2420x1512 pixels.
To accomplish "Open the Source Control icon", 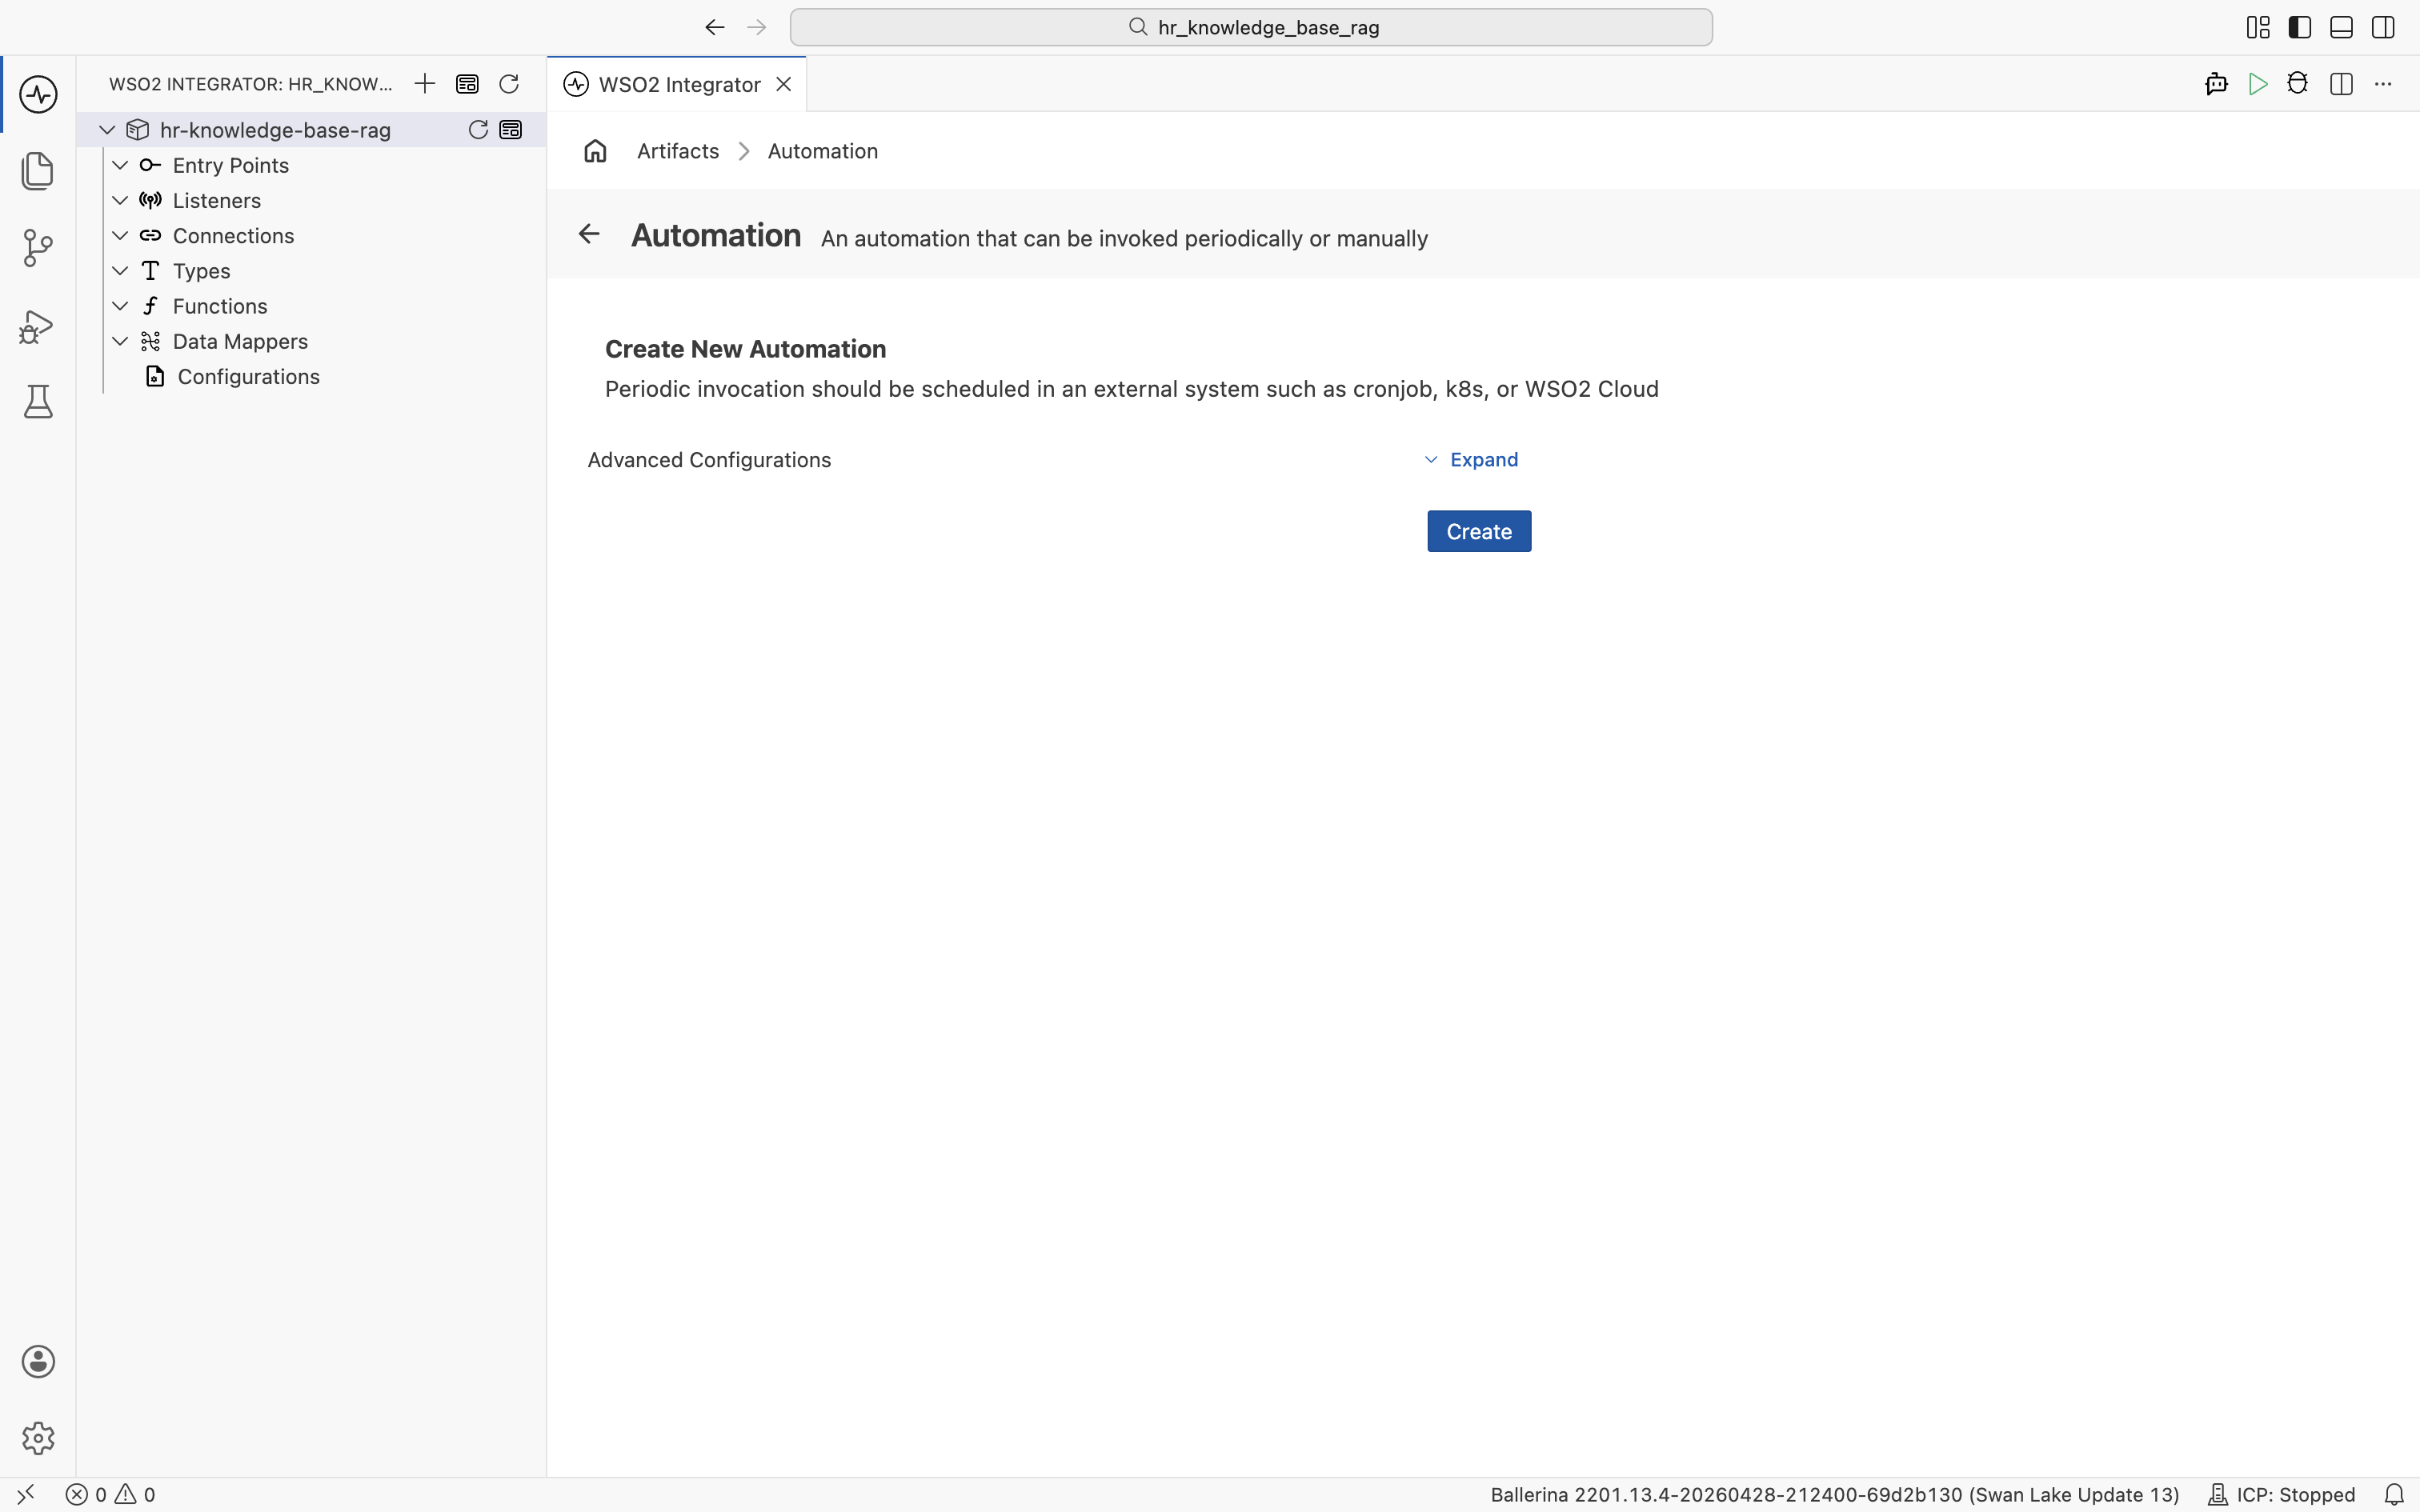I will coord(38,248).
